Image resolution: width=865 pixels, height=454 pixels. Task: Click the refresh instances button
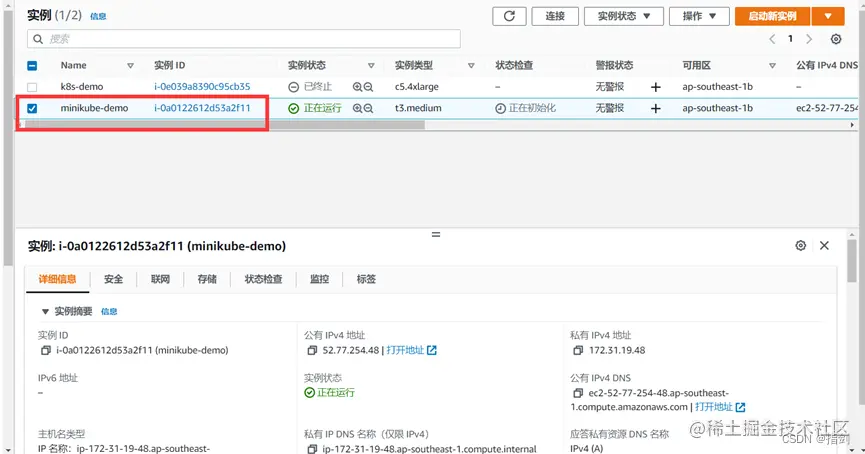(x=509, y=17)
